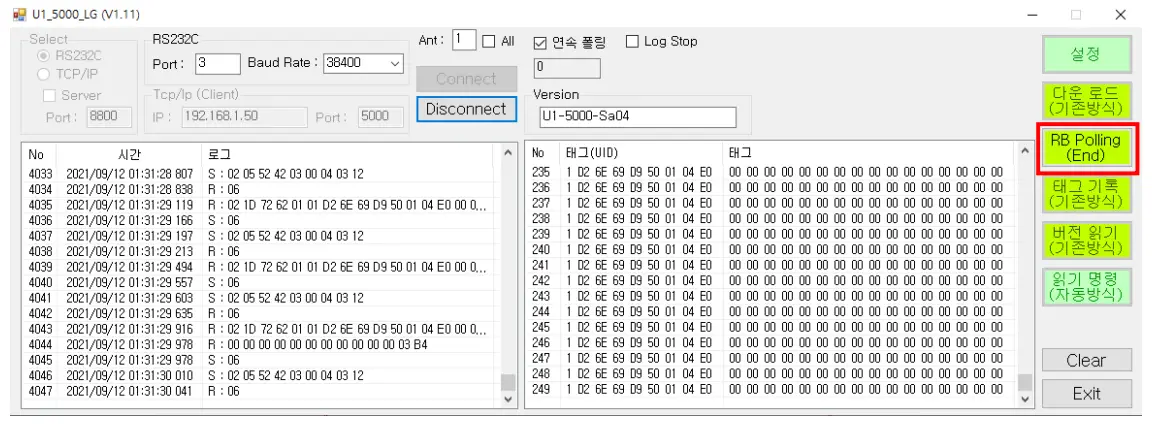This screenshot has height=424, width=1152.
Task: Clear the logs with Clear button
Action: click(1086, 360)
